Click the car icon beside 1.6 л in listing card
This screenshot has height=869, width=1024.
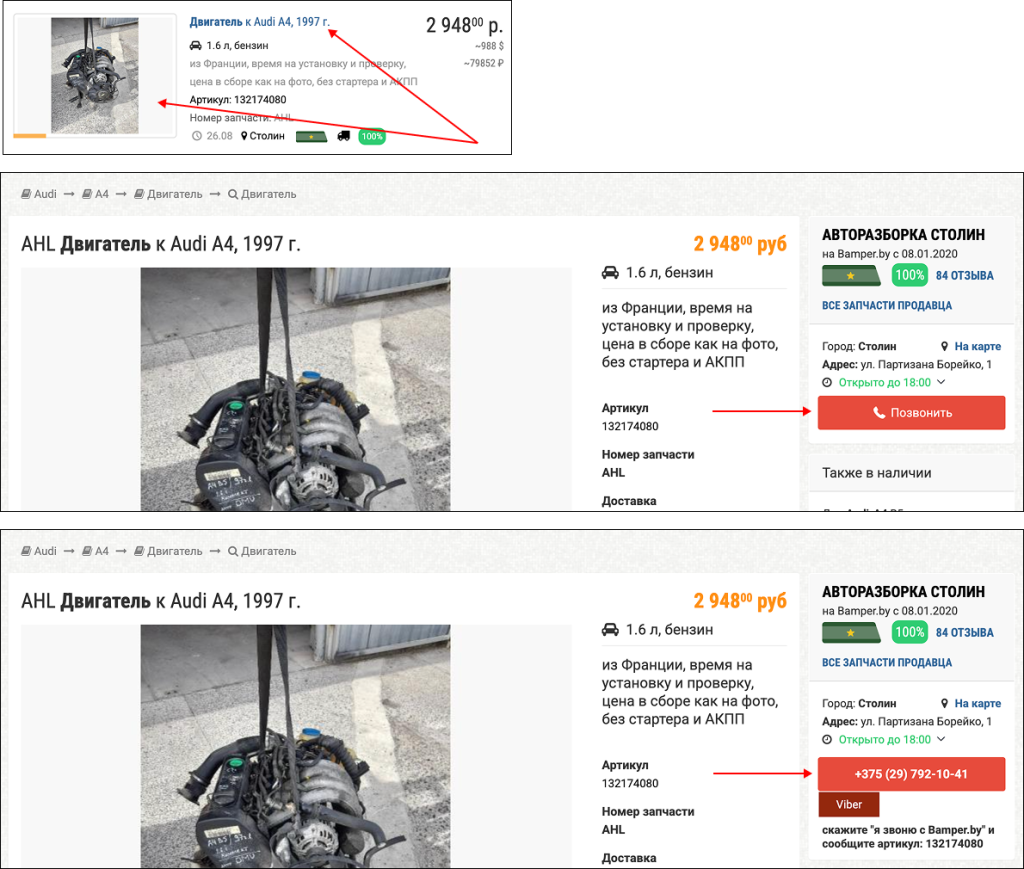point(195,45)
